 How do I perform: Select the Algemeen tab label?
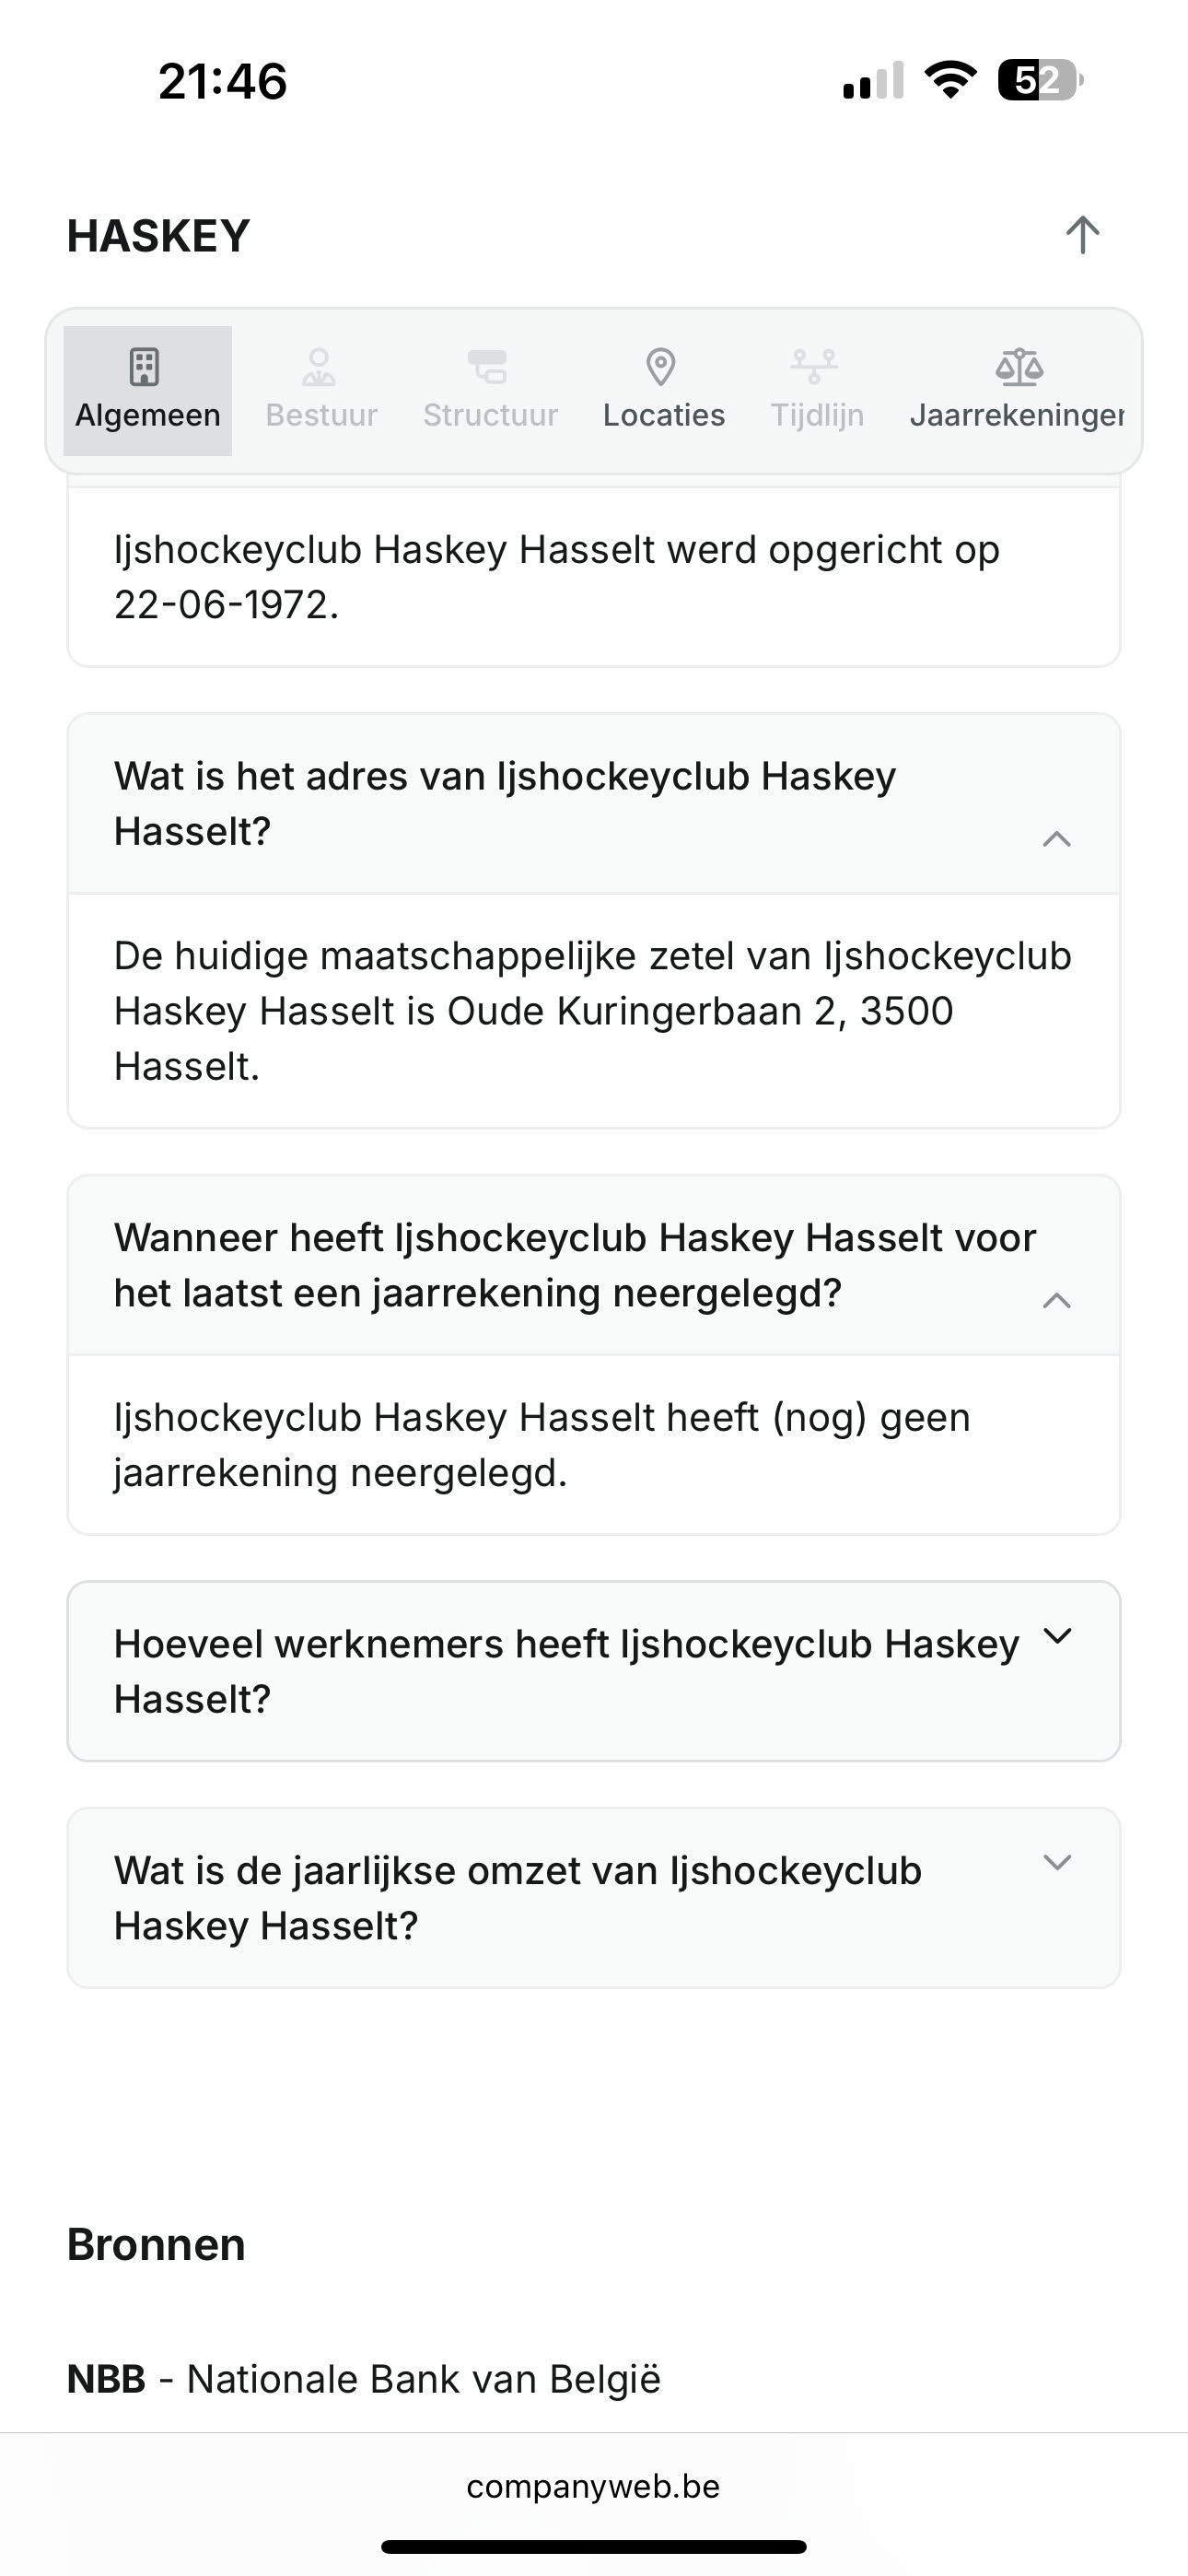click(148, 415)
